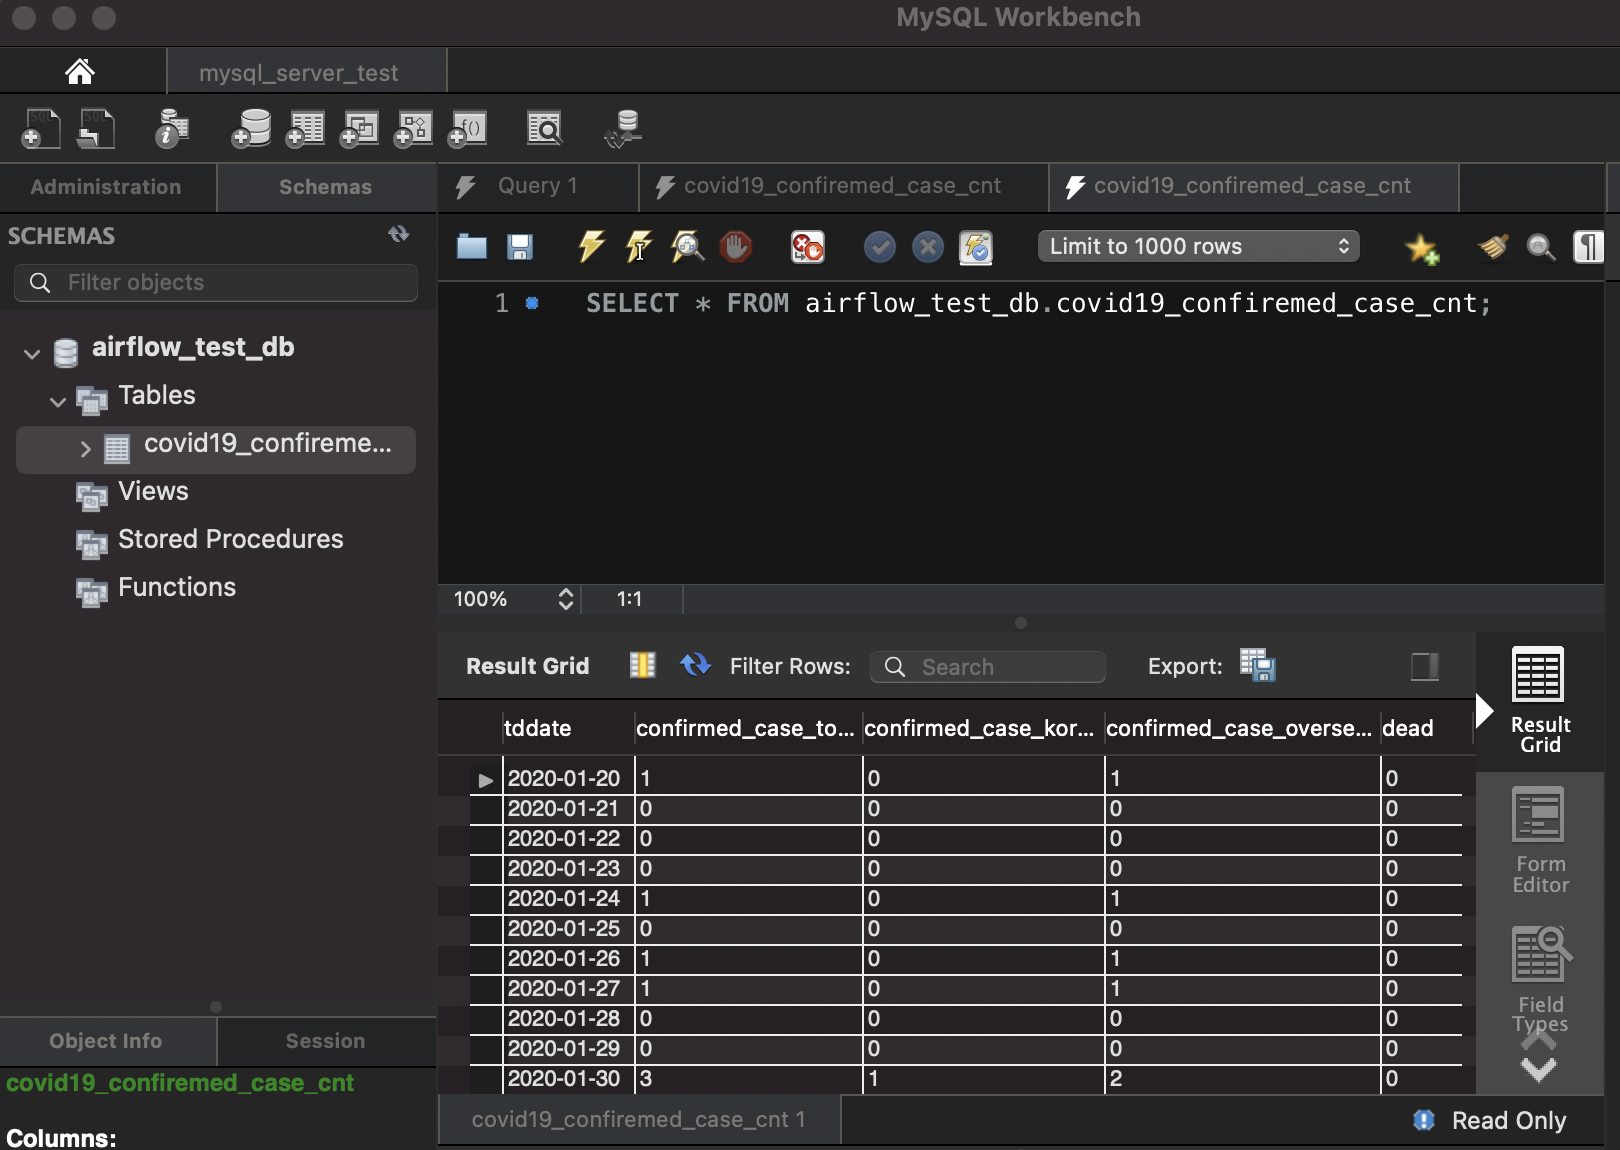The image size is (1620, 1150).
Task: Toggle invisible characters display
Action: coord(1588,247)
